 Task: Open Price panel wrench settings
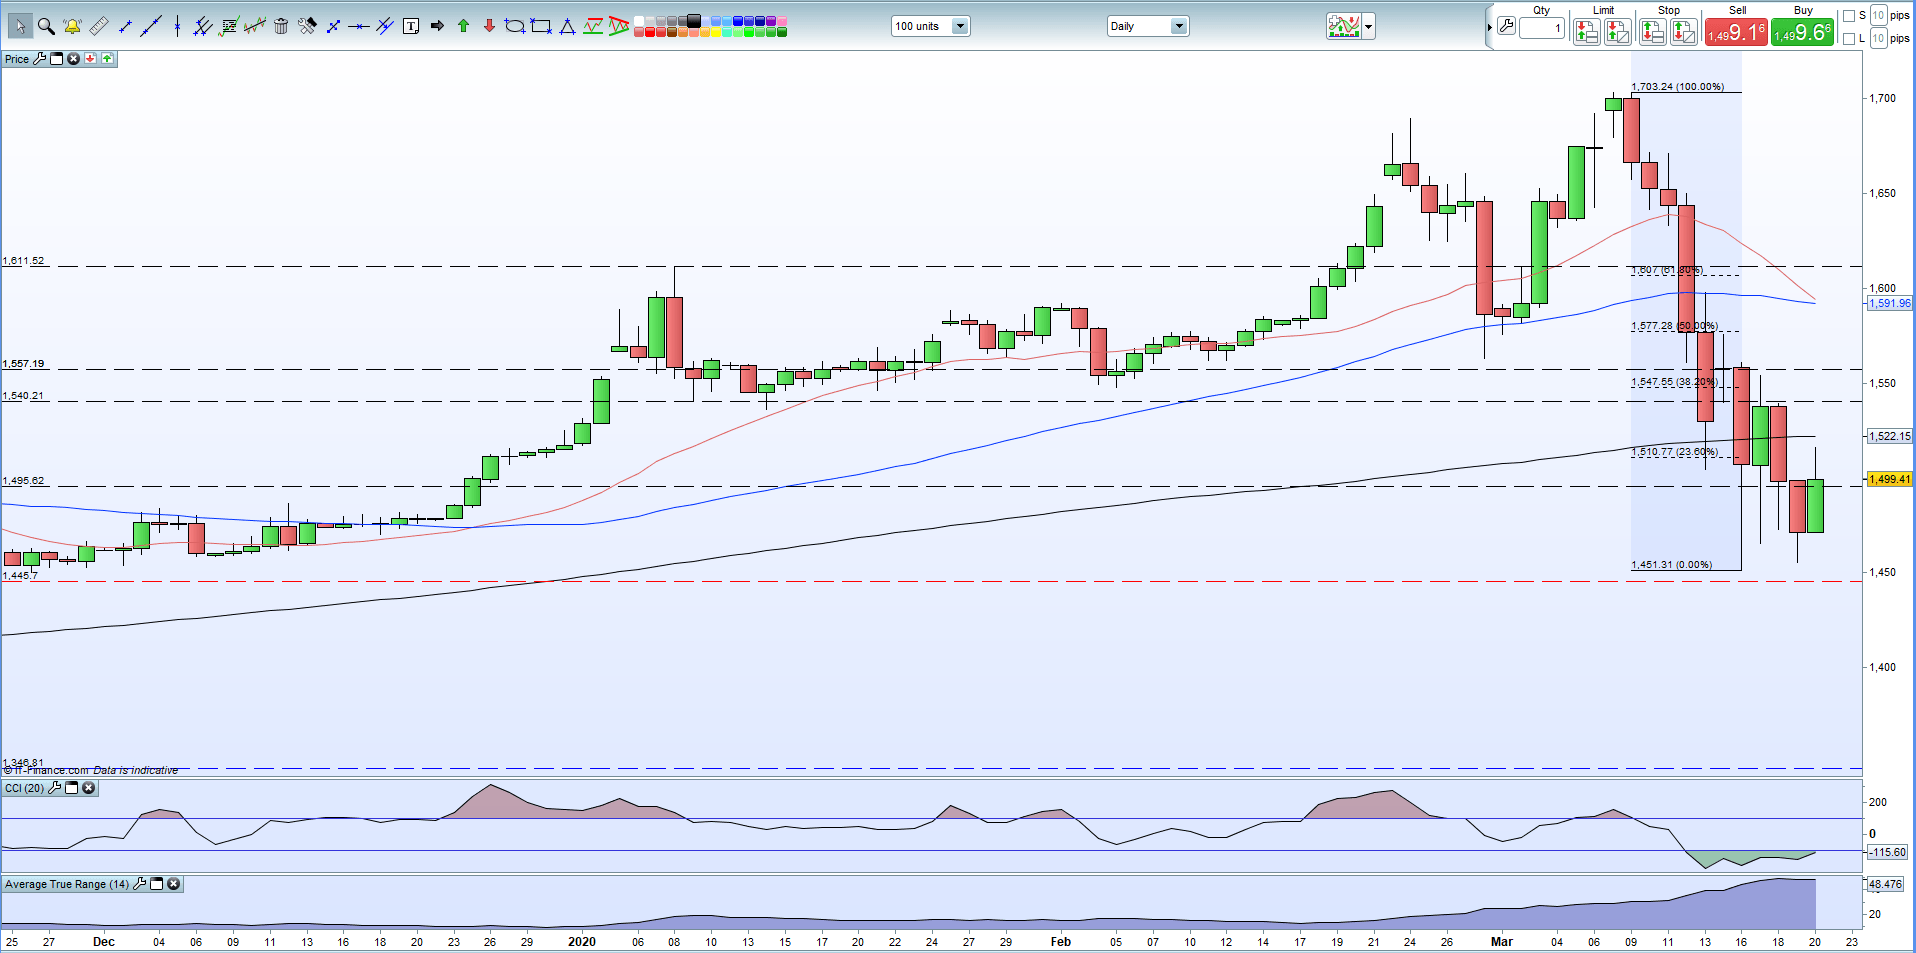pyautogui.click(x=39, y=59)
